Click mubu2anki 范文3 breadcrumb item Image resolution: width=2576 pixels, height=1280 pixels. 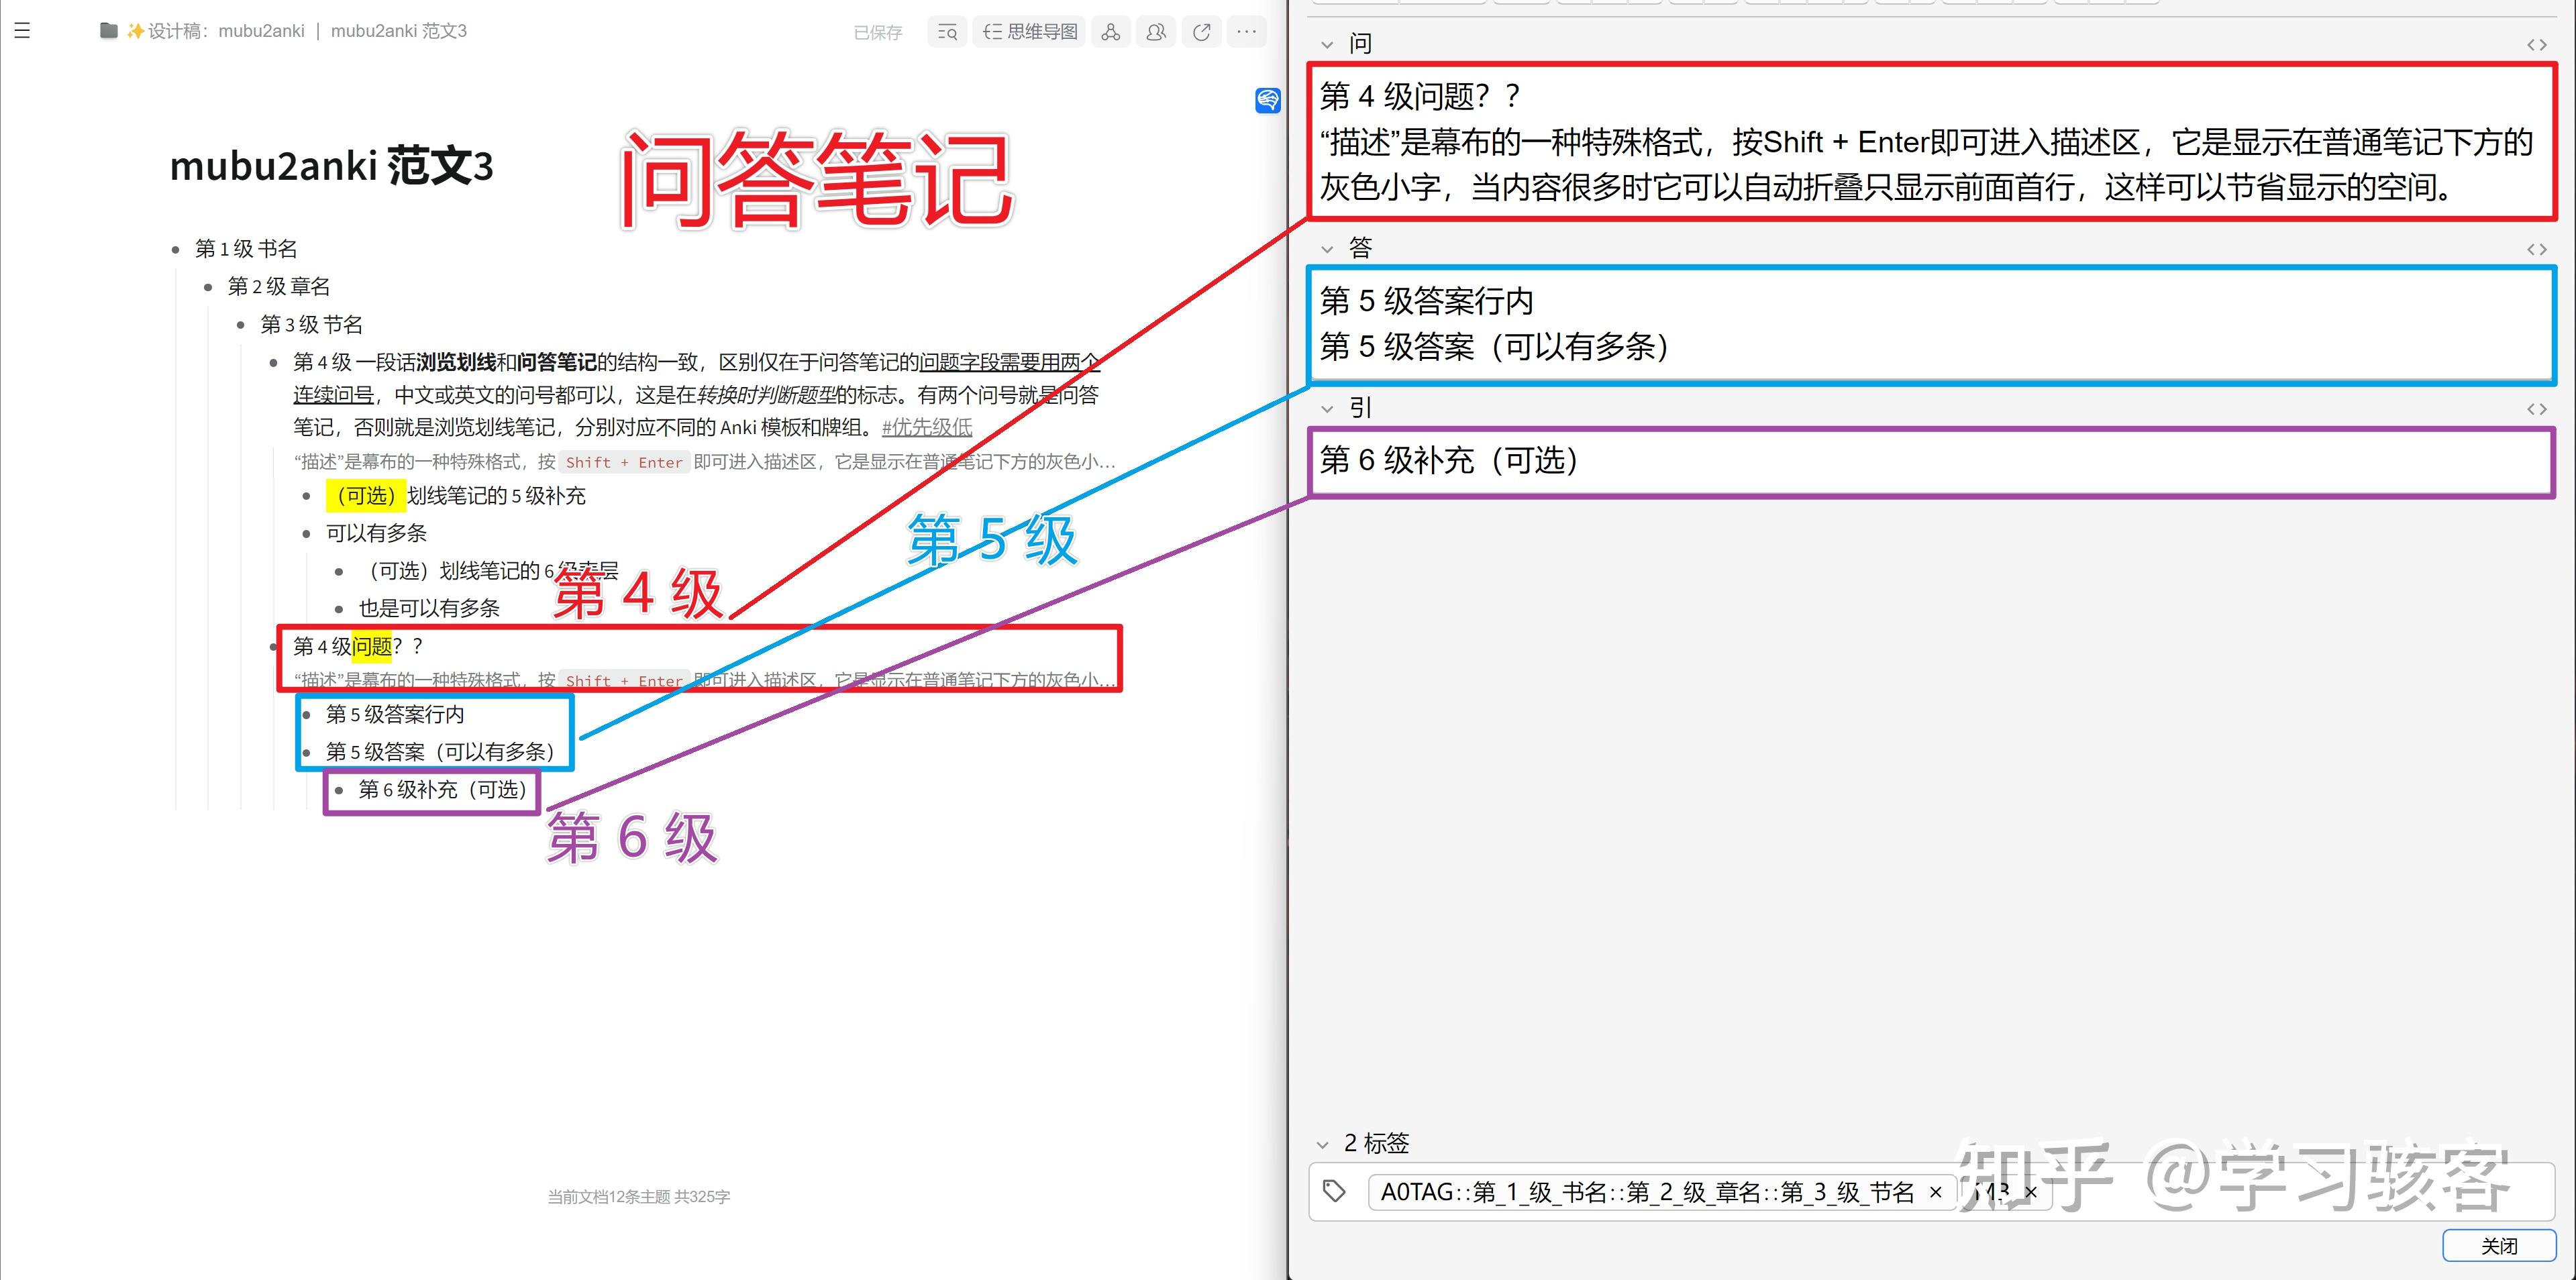coord(398,31)
